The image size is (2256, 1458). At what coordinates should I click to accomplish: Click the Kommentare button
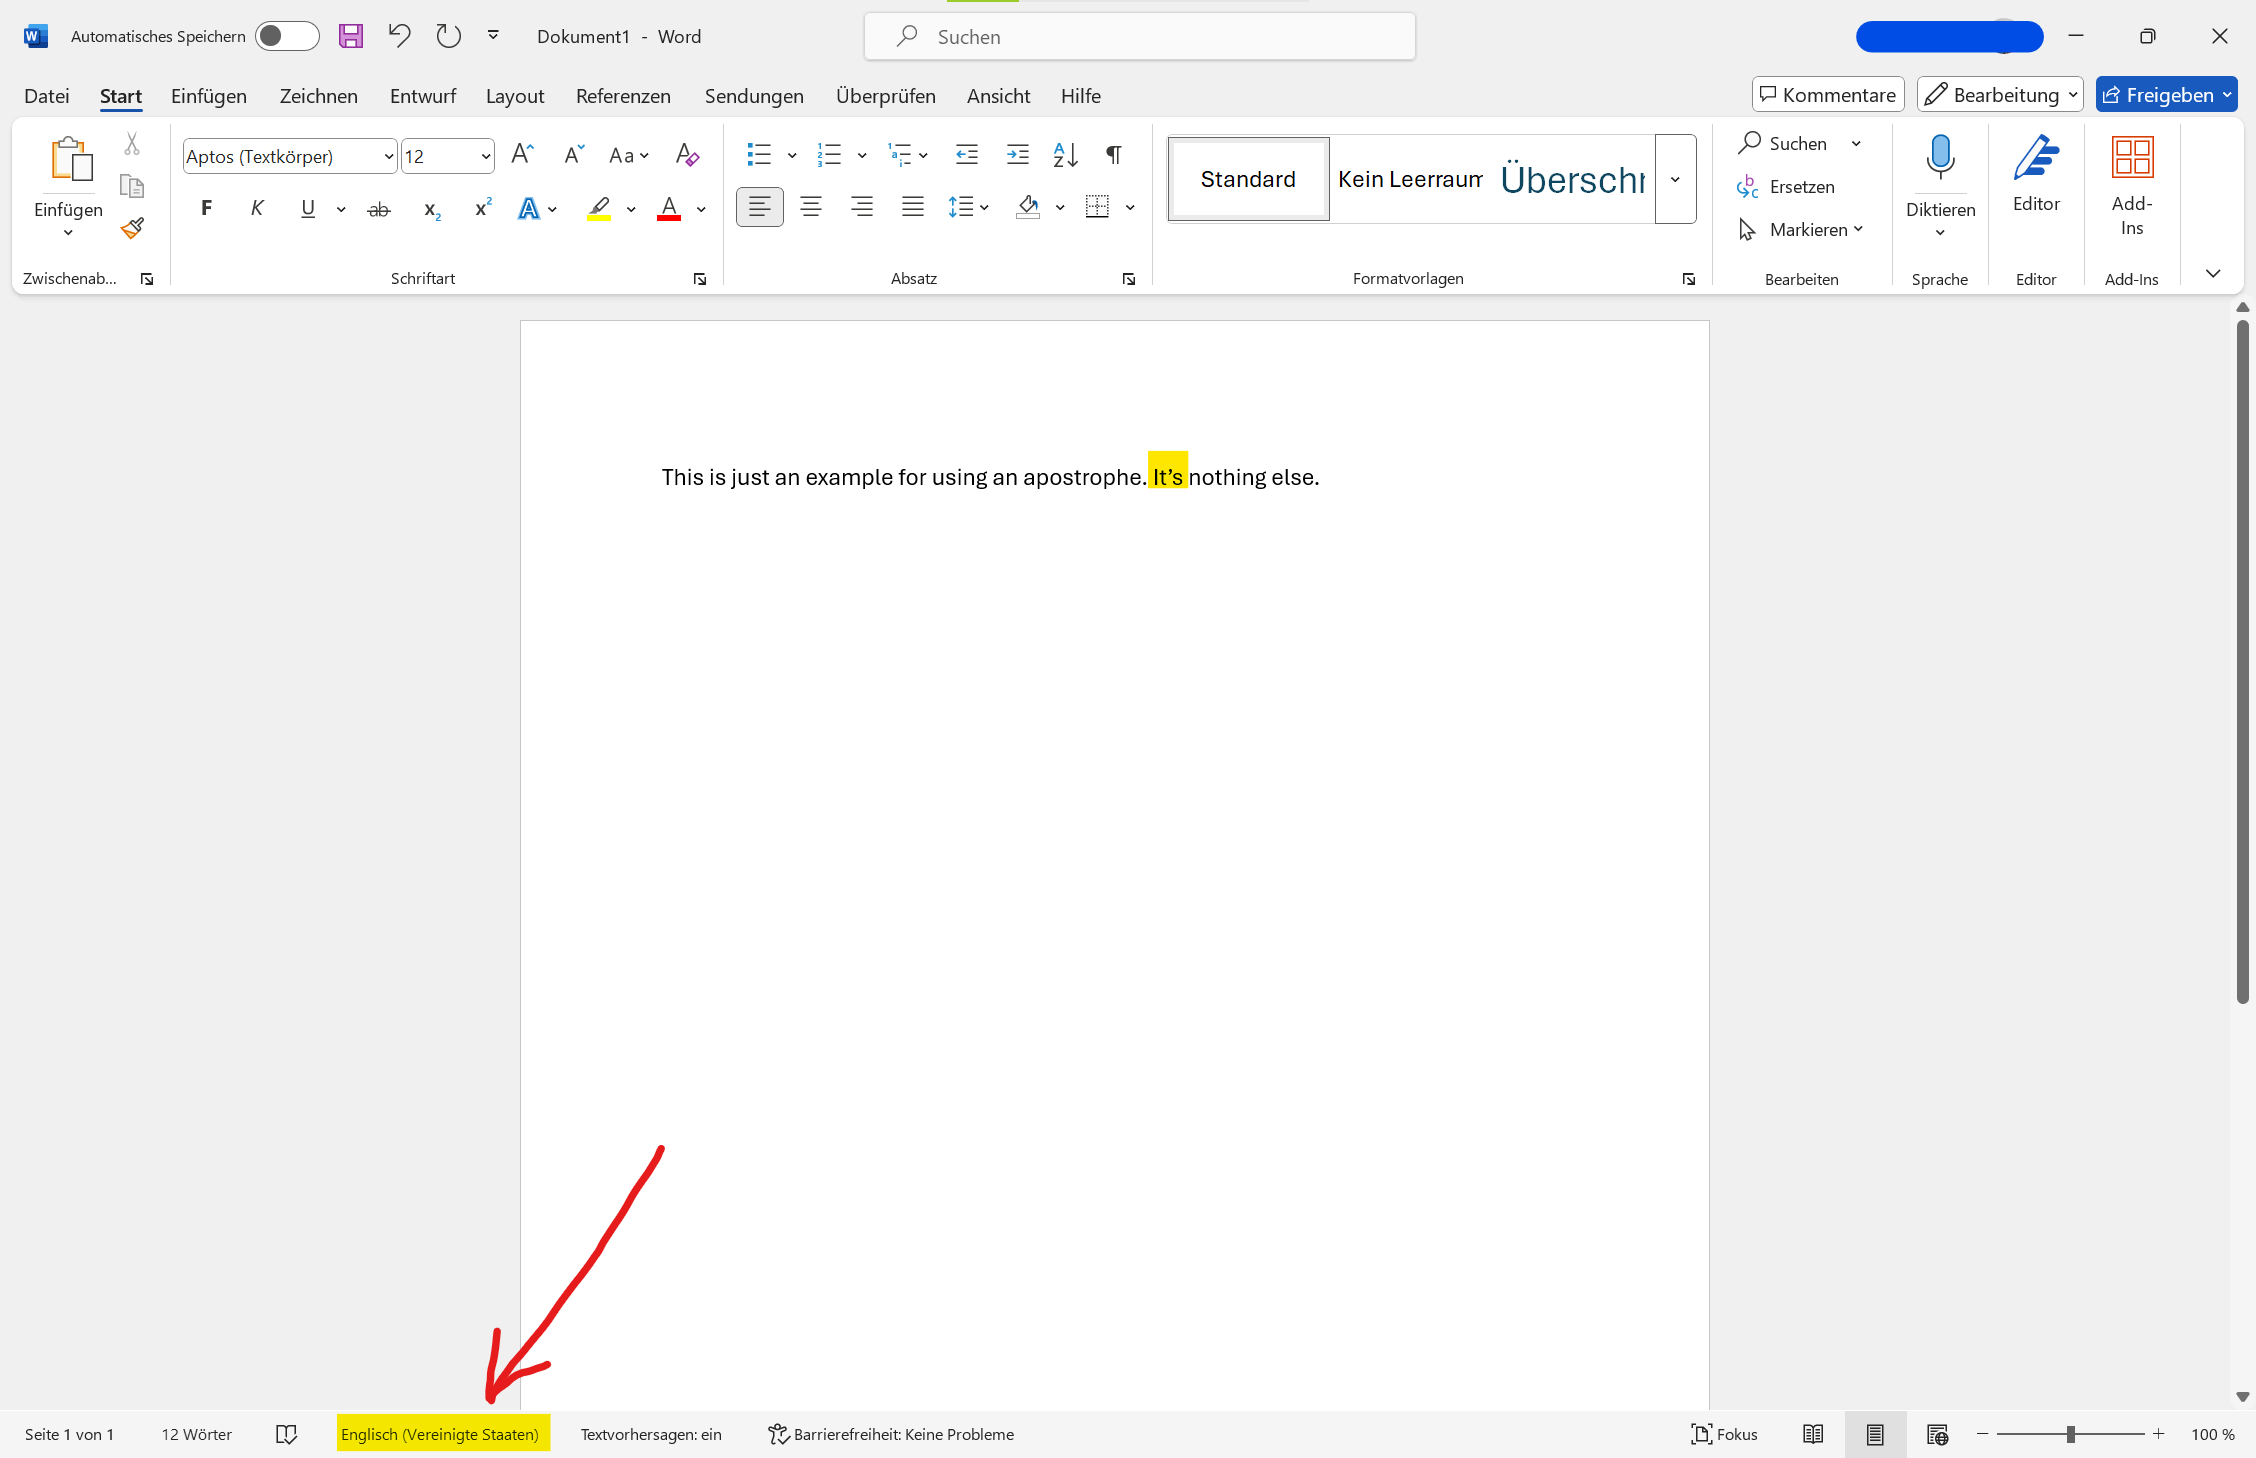(x=1827, y=95)
